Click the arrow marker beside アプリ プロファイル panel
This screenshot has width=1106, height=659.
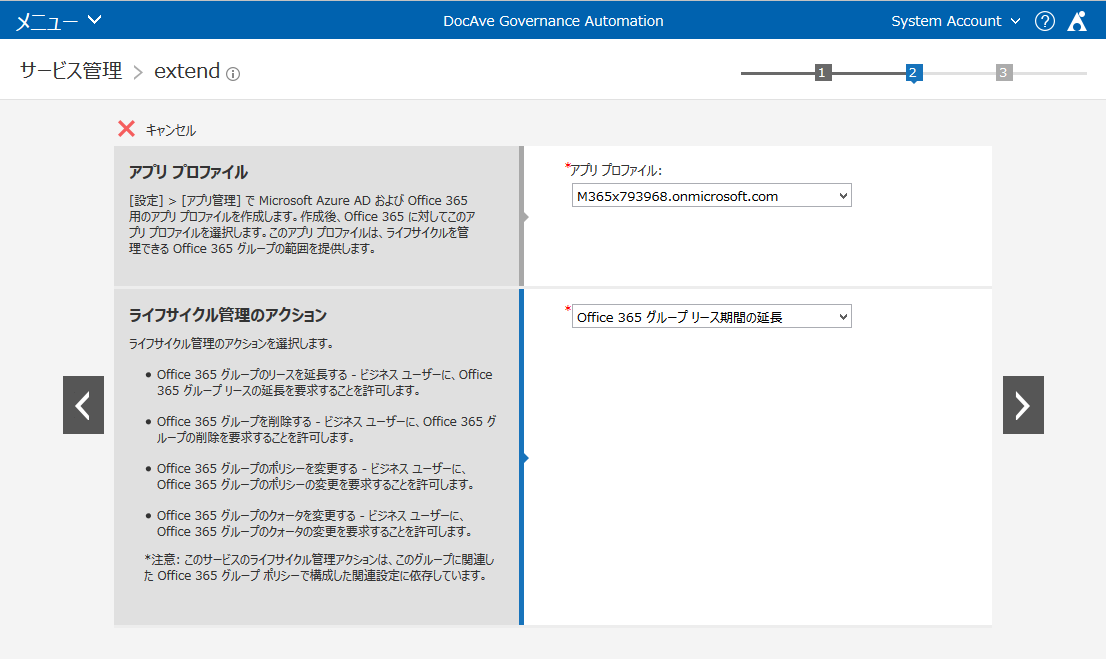[525, 217]
